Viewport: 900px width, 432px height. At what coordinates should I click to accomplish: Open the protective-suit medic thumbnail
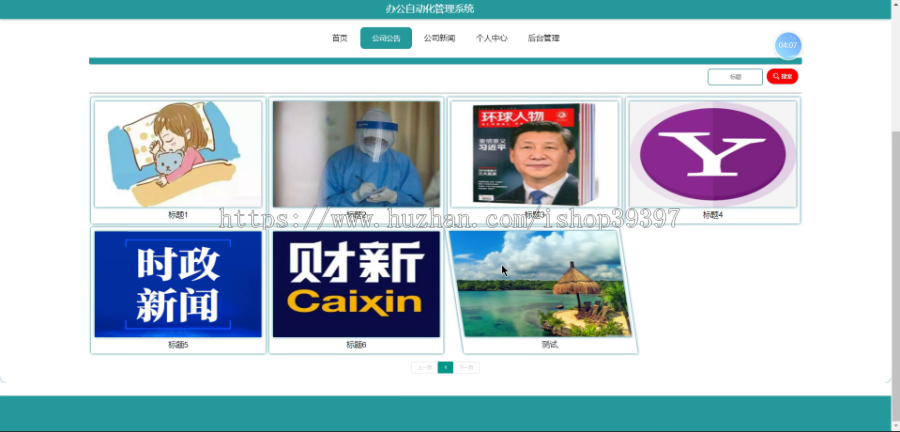[x=356, y=154]
